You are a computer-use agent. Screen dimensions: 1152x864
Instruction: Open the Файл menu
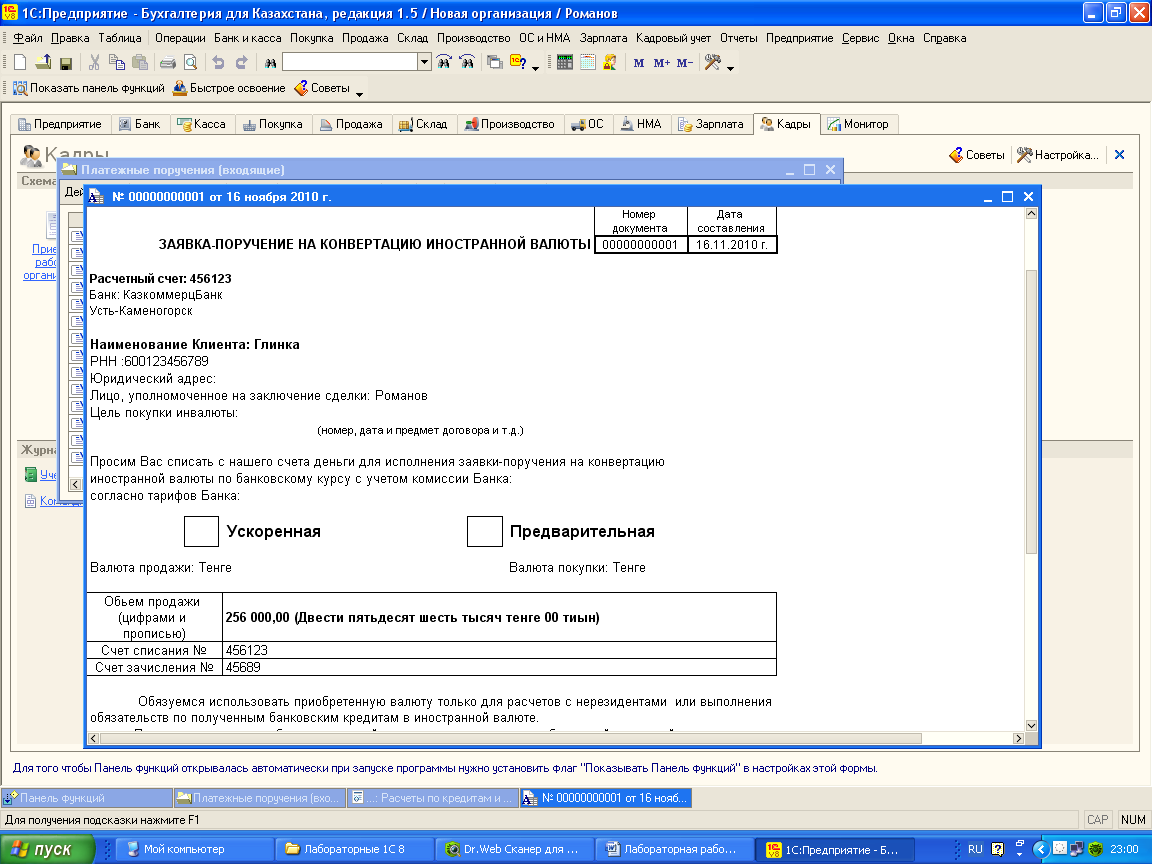point(28,38)
